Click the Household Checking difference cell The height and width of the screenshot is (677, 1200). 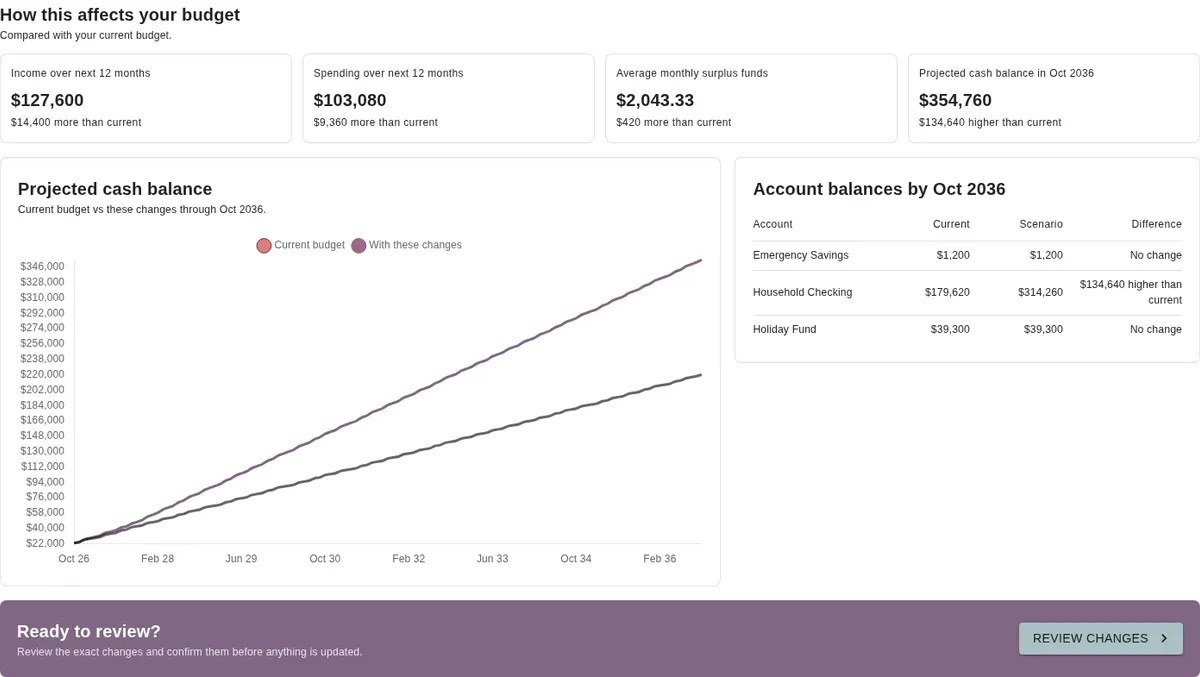point(1131,292)
